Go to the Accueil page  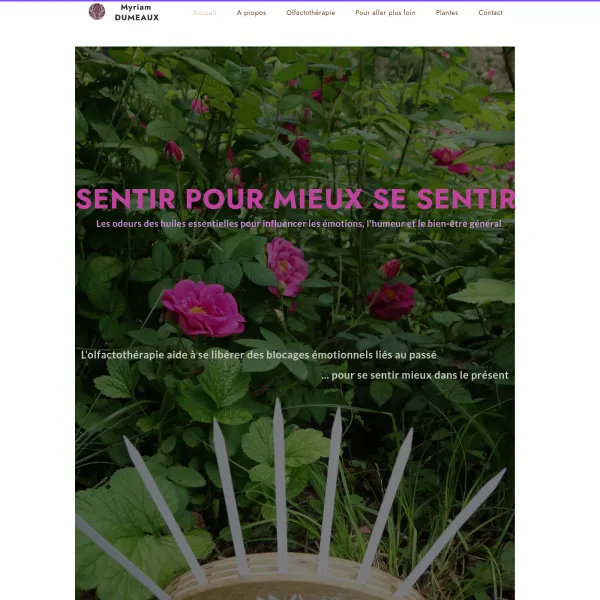tap(204, 13)
